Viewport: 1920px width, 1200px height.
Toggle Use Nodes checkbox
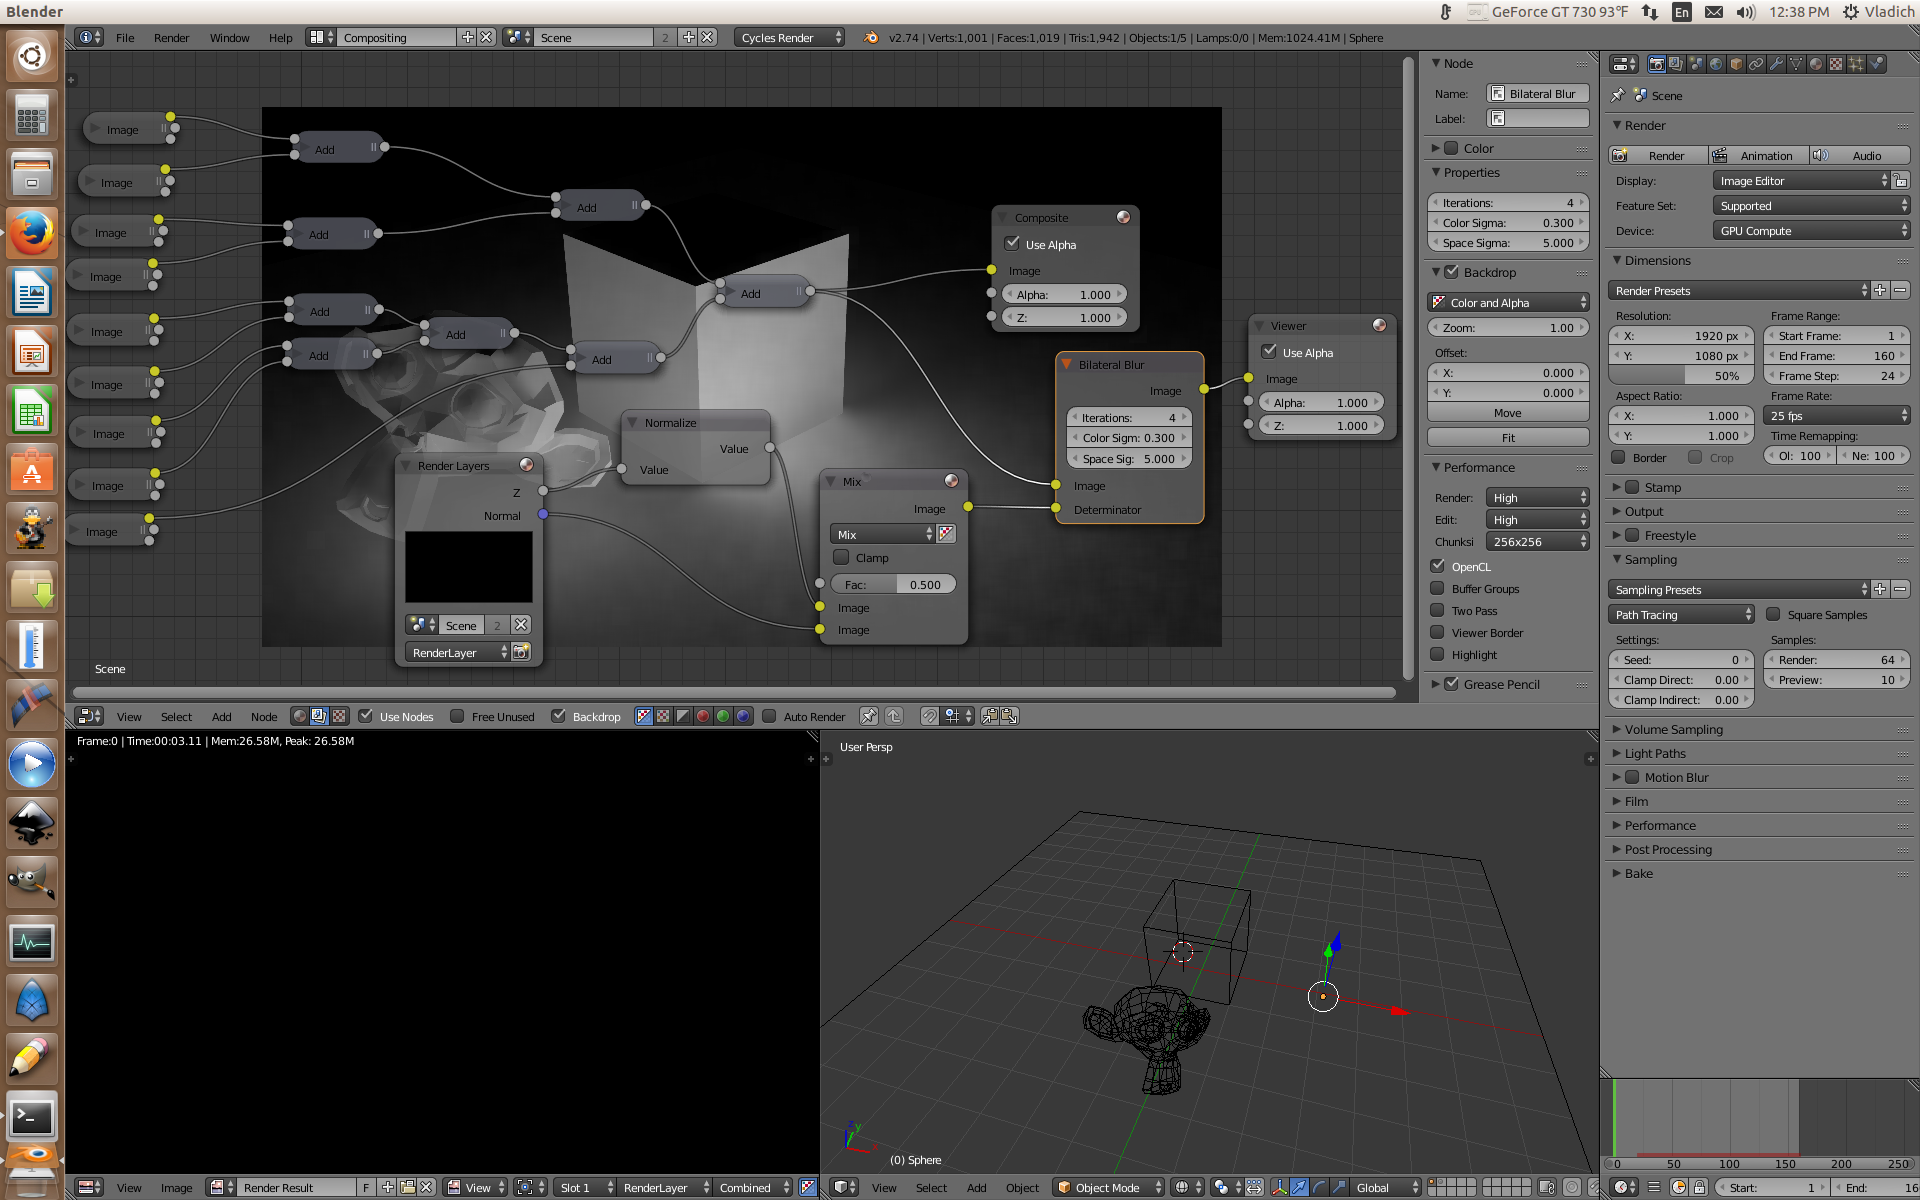click(x=366, y=716)
